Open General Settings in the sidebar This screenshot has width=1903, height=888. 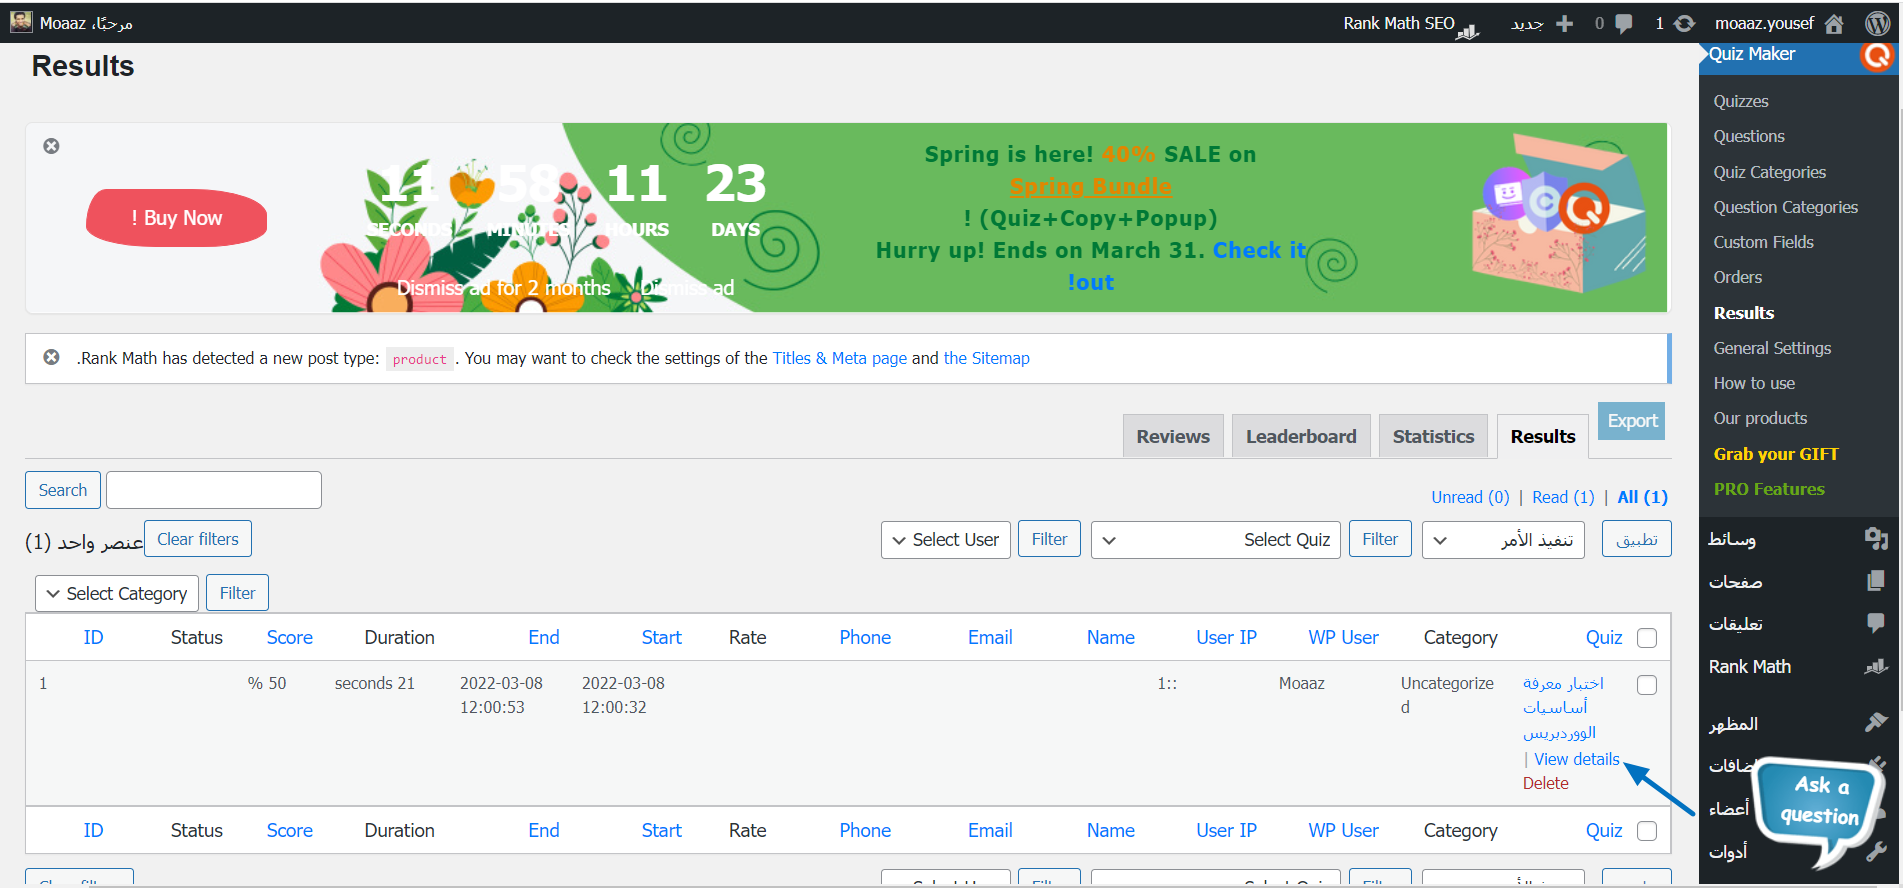coord(1773,348)
